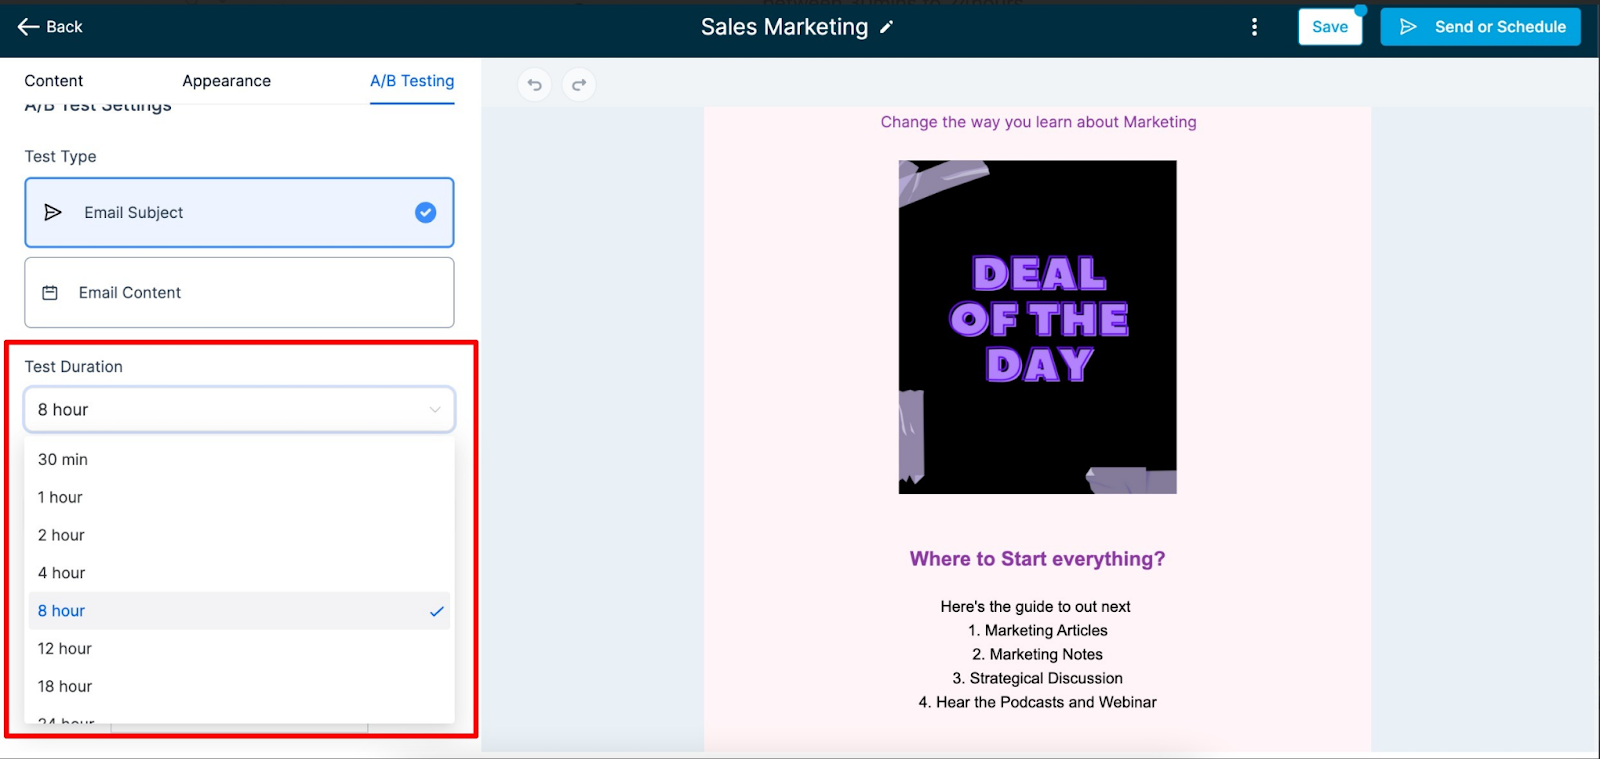The height and width of the screenshot is (759, 1600).
Task: Choose 30 min test duration
Action: 239,459
